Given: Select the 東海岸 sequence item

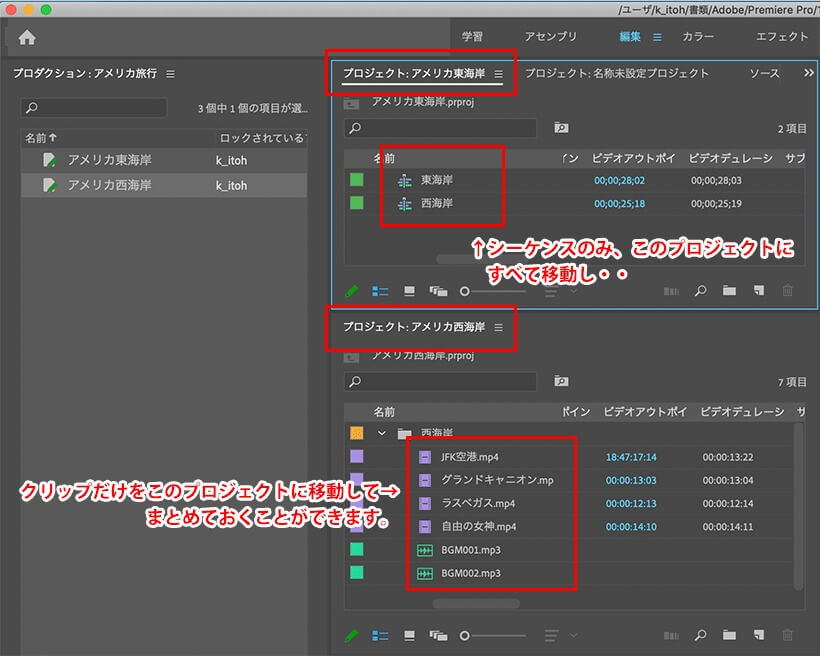Looking at the screenshot, I should click(x=437, y=180).
